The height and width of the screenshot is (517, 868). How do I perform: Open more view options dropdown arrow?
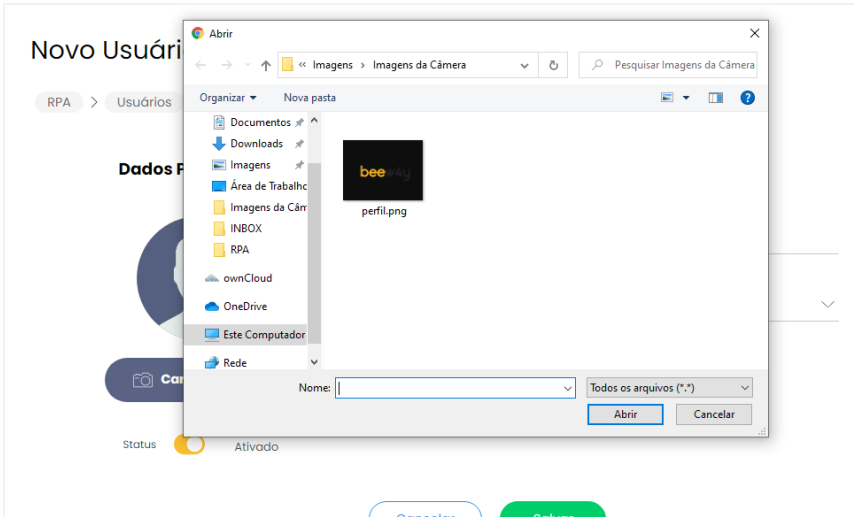(686, 97)
